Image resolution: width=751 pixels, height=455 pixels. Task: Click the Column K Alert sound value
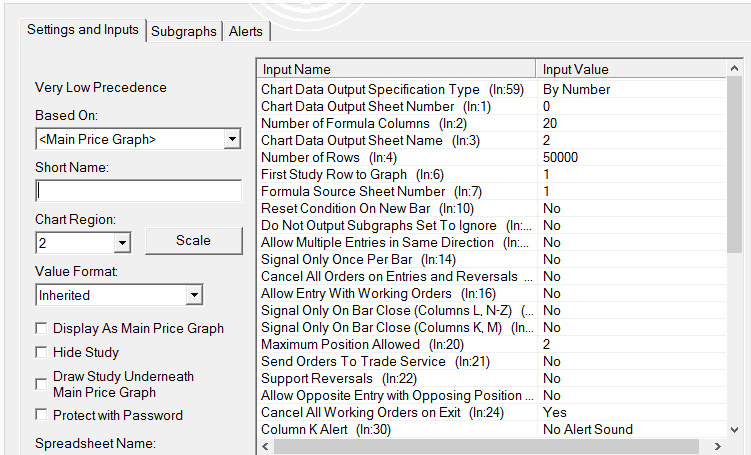[x=587, y=429]
